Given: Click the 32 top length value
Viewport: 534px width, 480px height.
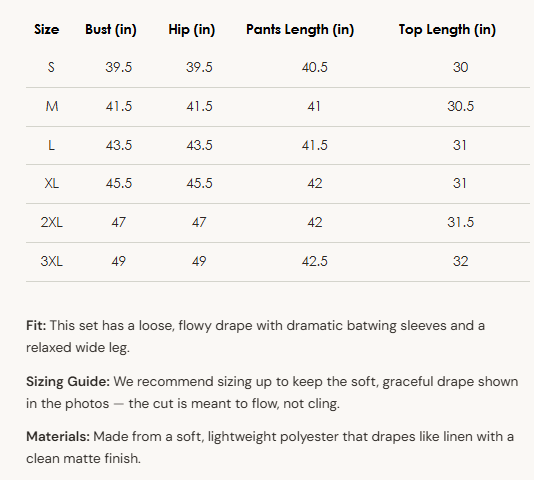Looking at the screenshot, I should (460, 261).
